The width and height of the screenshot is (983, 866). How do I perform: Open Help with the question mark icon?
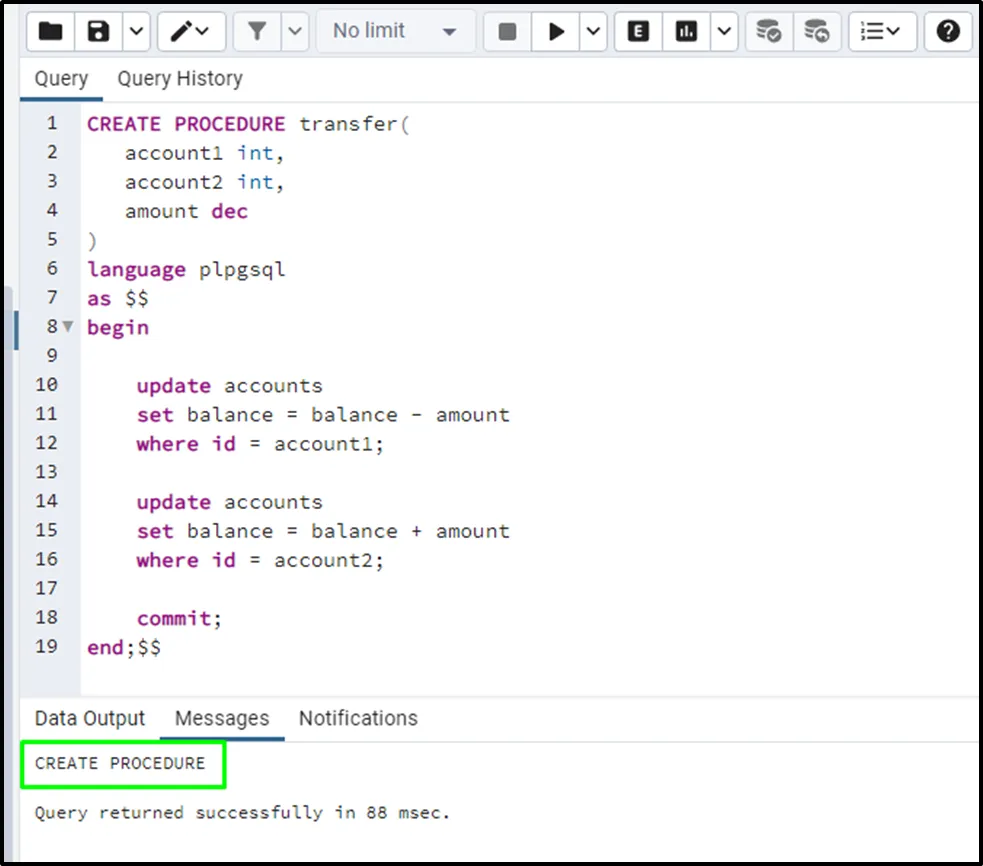pyautogui.click(x=948, y=32)
